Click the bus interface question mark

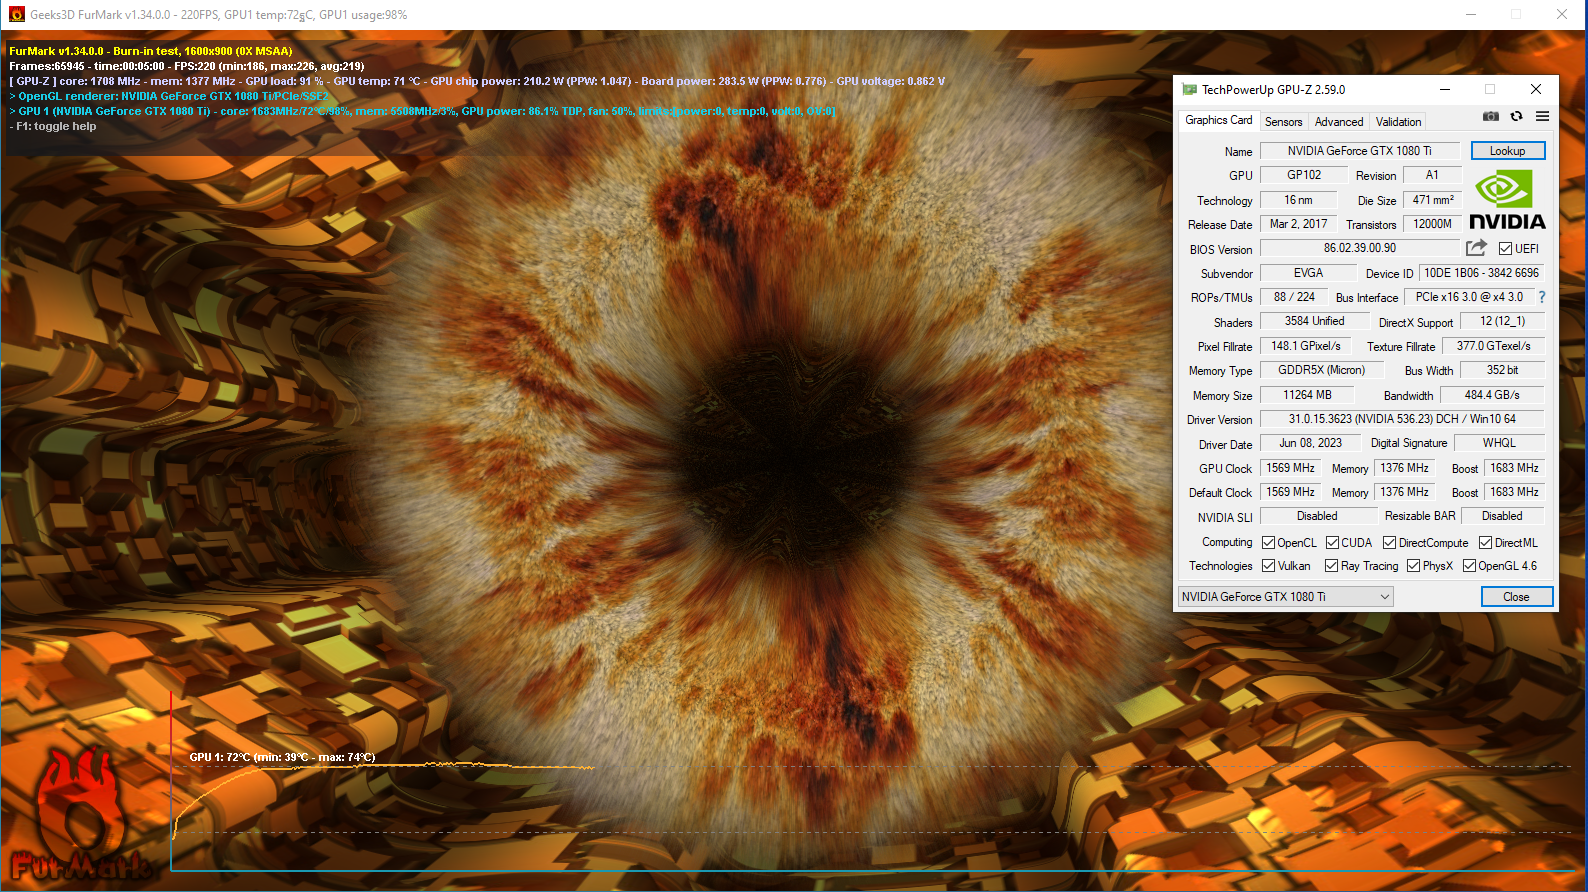pos(1541,297)
